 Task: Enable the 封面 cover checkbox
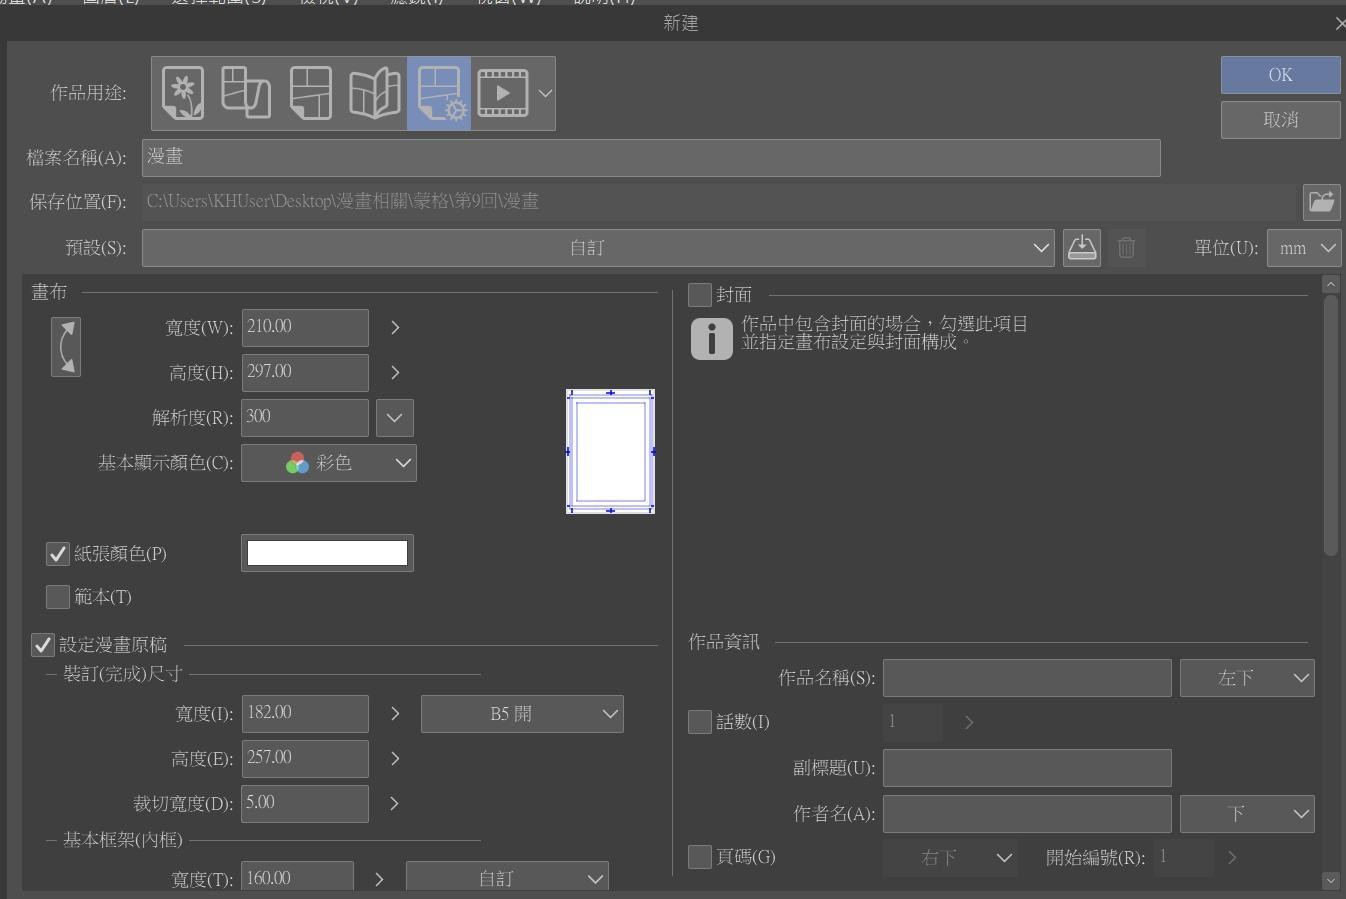point(700,295)
